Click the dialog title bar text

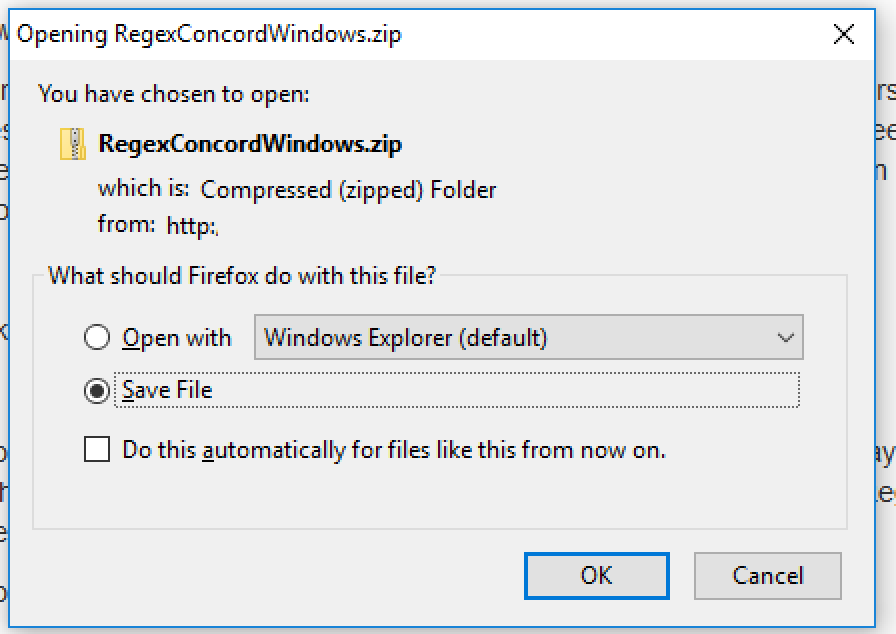(209, 35)
